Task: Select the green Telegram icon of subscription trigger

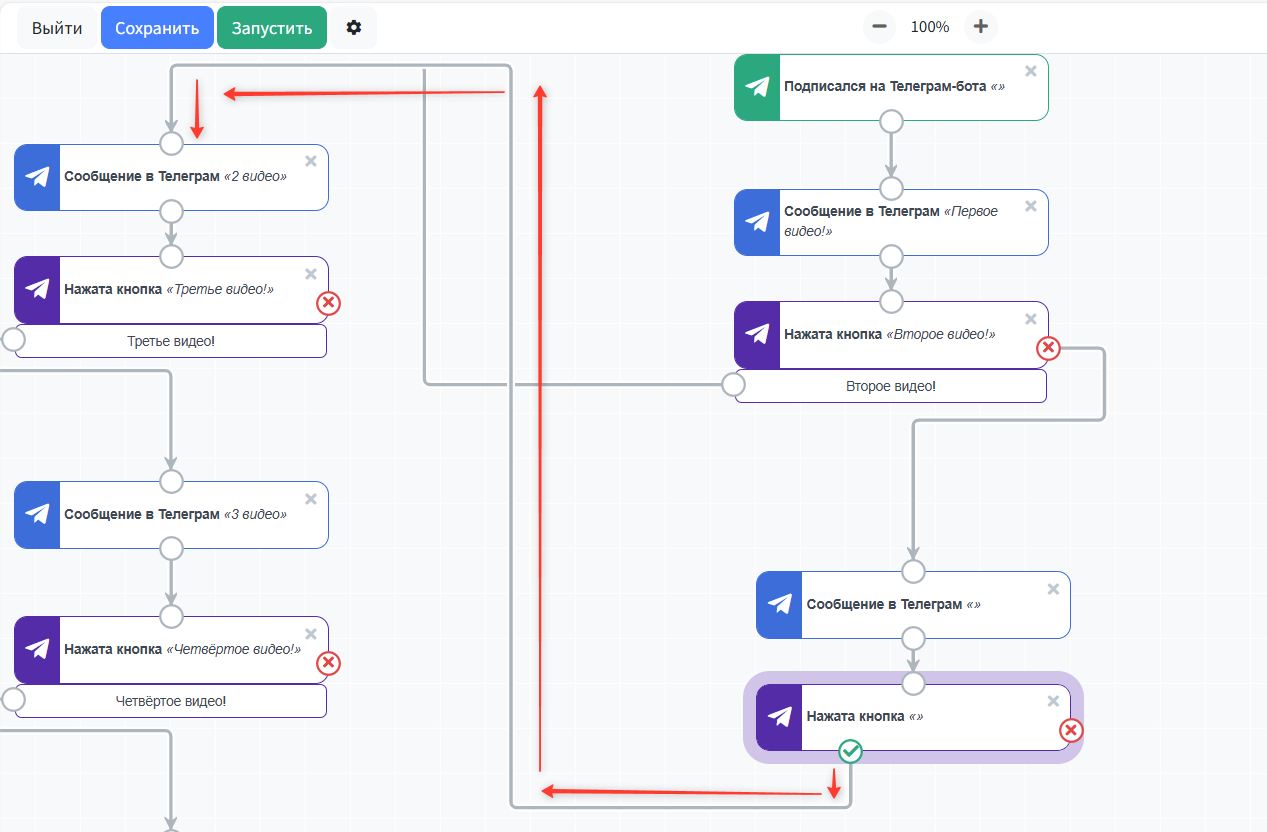Action: [x=757, y=87]
